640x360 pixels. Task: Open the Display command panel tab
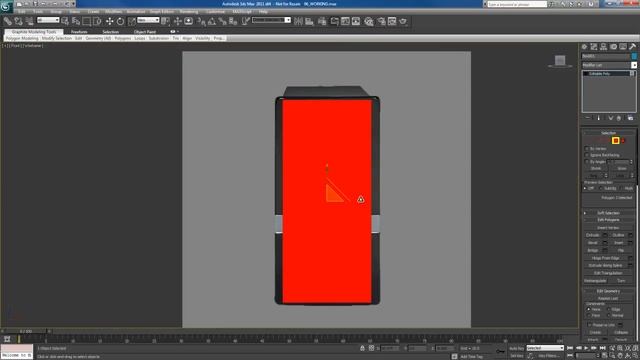623,47
